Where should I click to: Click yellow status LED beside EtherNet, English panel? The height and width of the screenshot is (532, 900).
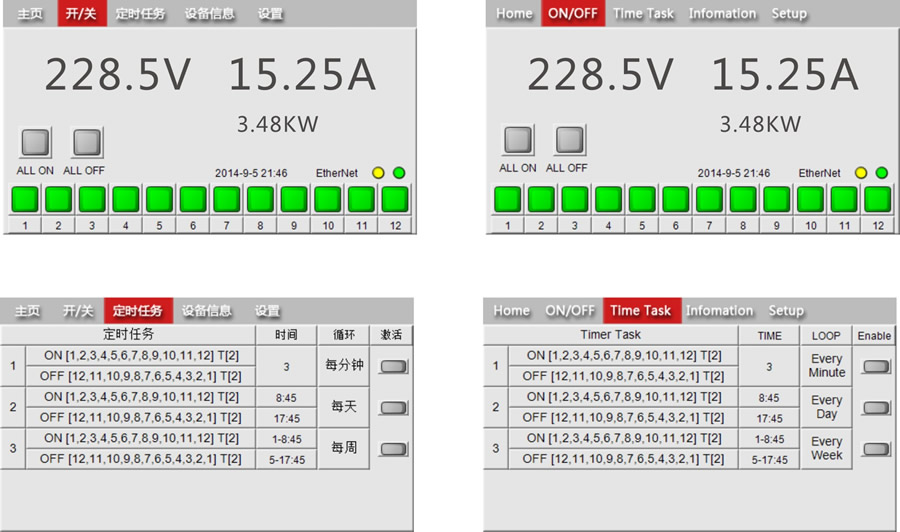[x=860, y=173]
